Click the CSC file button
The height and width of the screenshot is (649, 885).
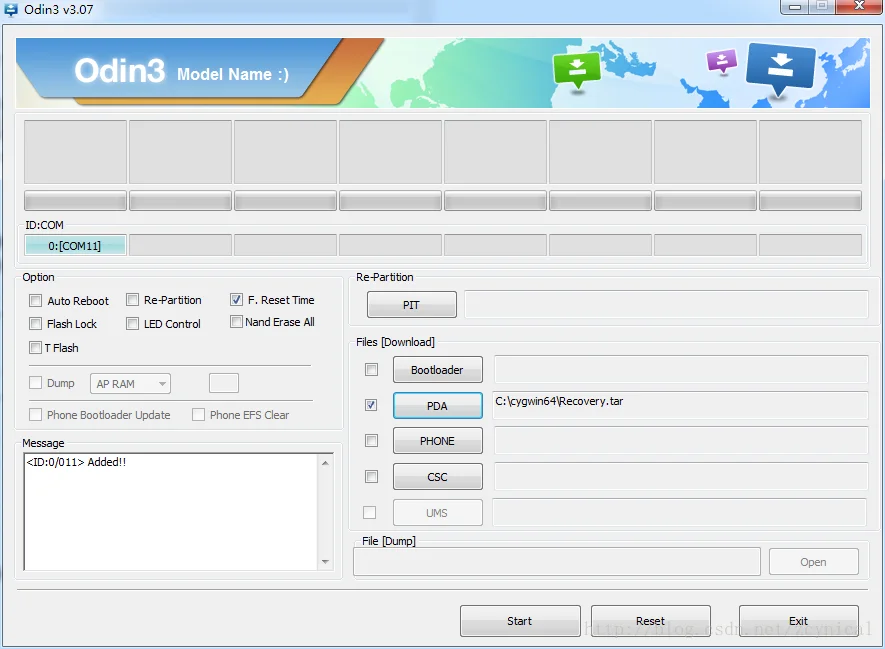point(437,477)
